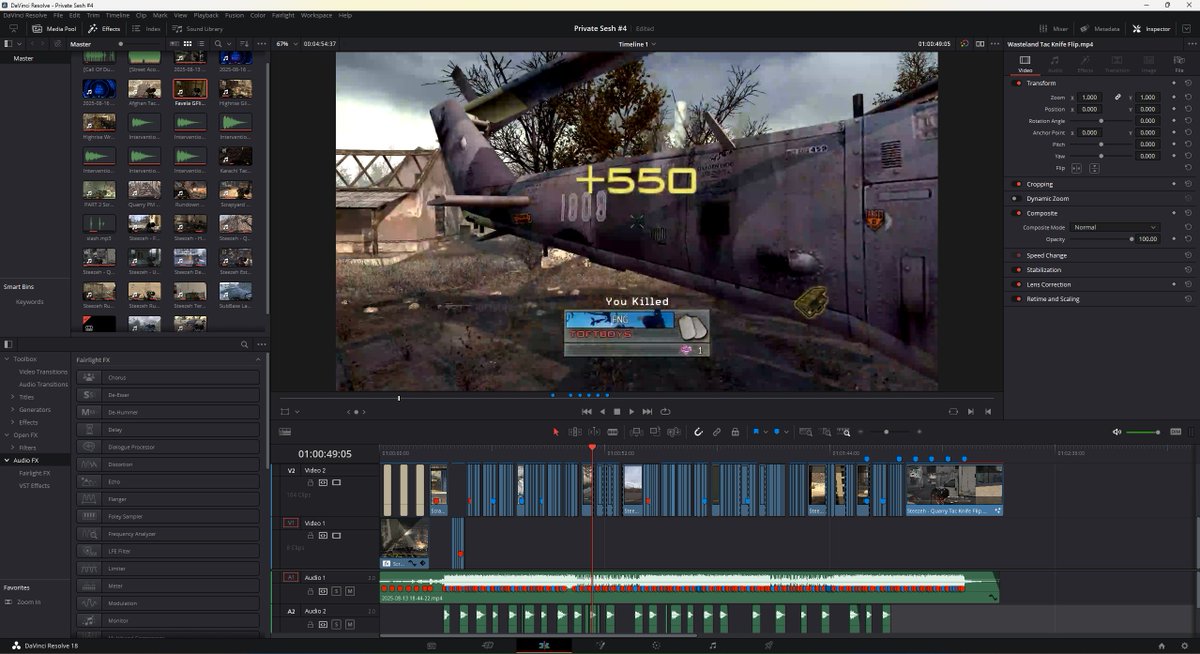Toggle Composite enable switch
The image size is (1200, 654).
point(1018,213)
